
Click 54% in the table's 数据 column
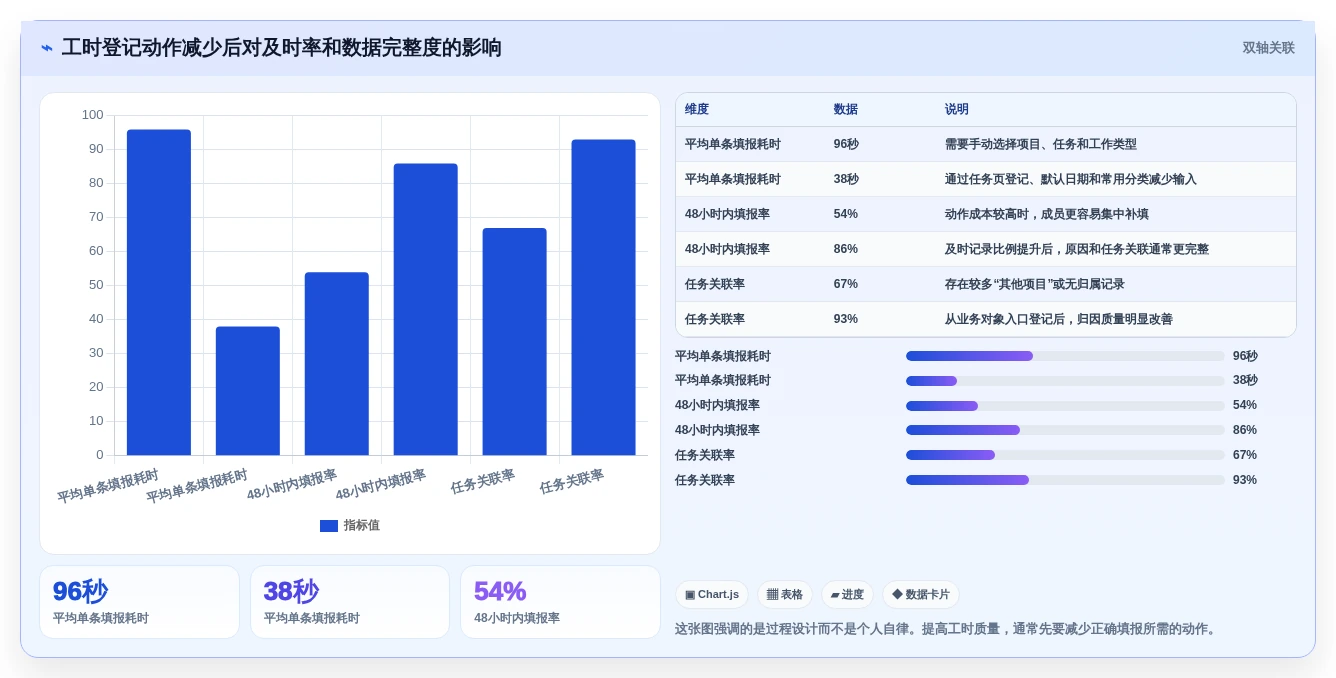[x=846, y=214]
